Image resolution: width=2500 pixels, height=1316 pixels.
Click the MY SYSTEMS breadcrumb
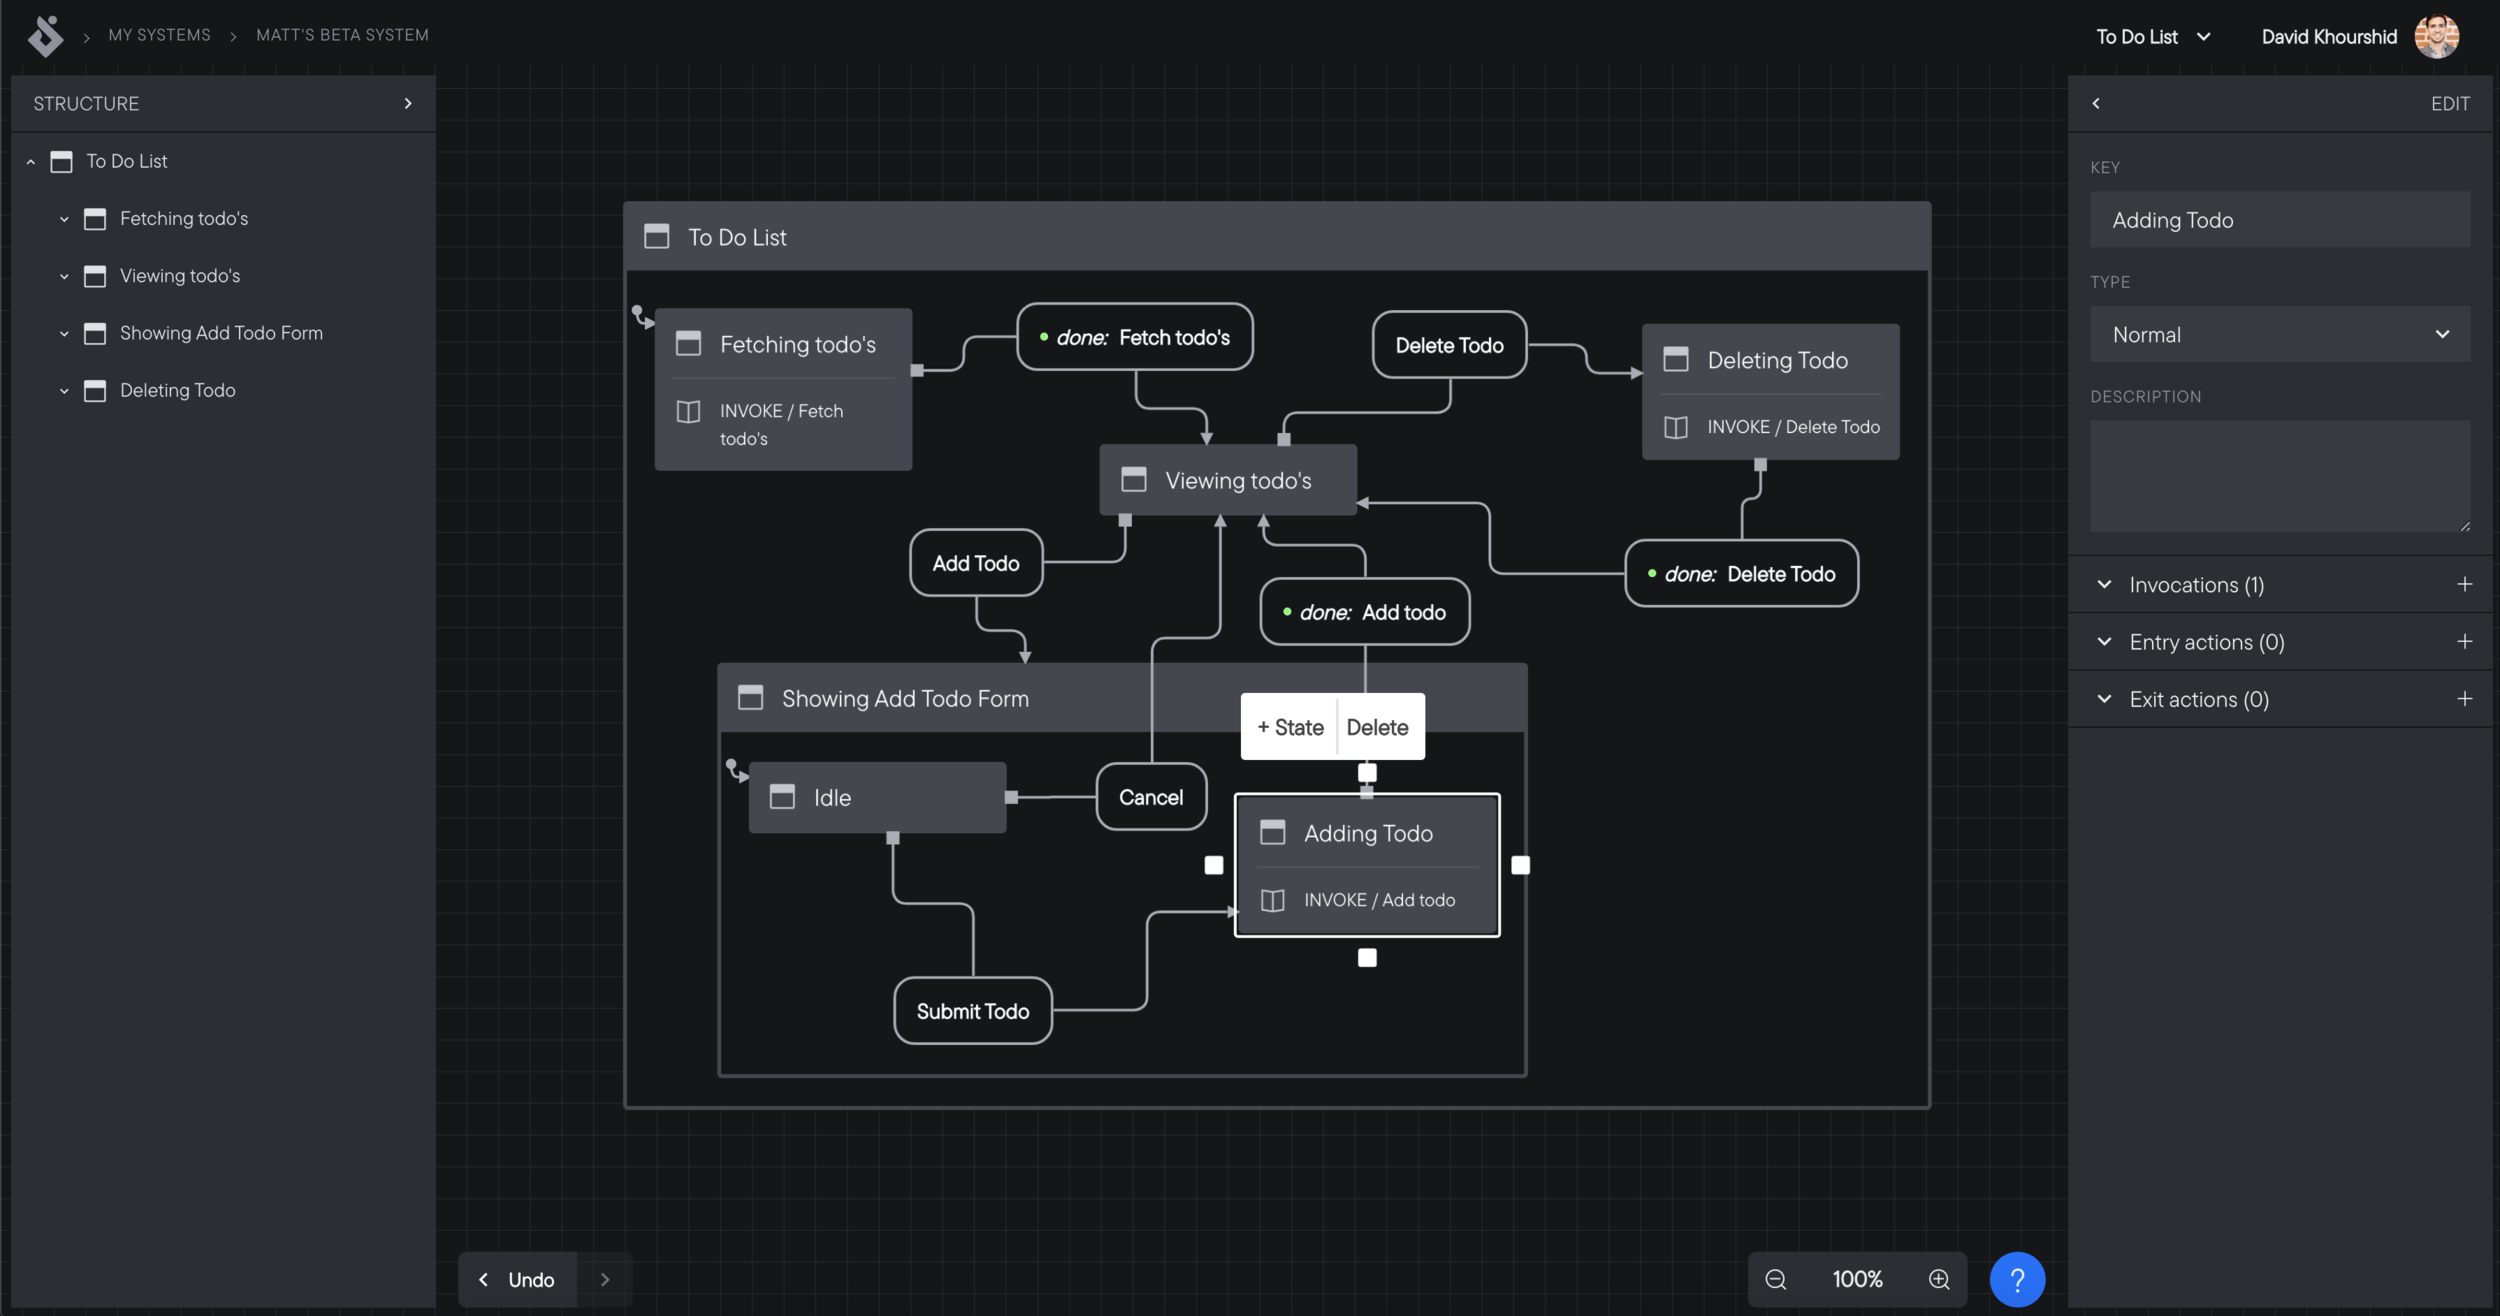[159, 35]
